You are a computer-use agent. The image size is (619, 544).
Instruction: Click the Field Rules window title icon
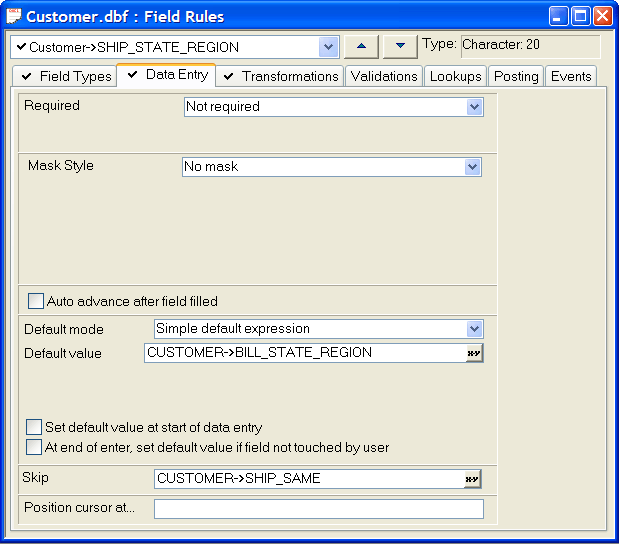14,16
